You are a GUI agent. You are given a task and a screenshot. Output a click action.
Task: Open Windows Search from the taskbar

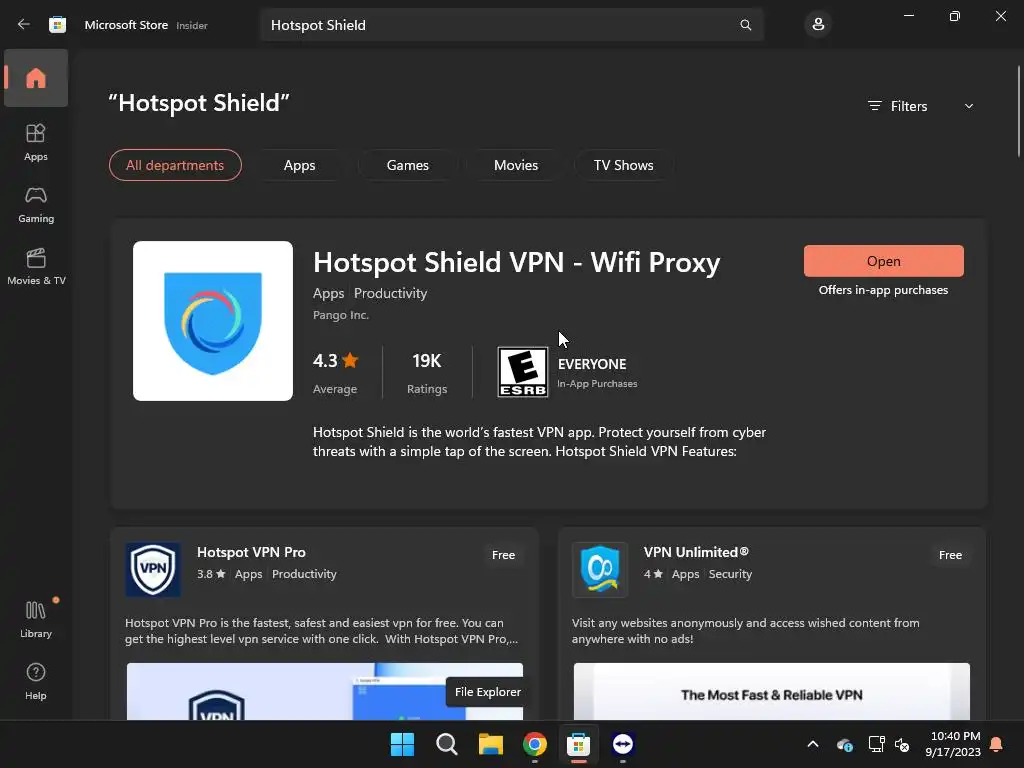click(x=447, y=744)
